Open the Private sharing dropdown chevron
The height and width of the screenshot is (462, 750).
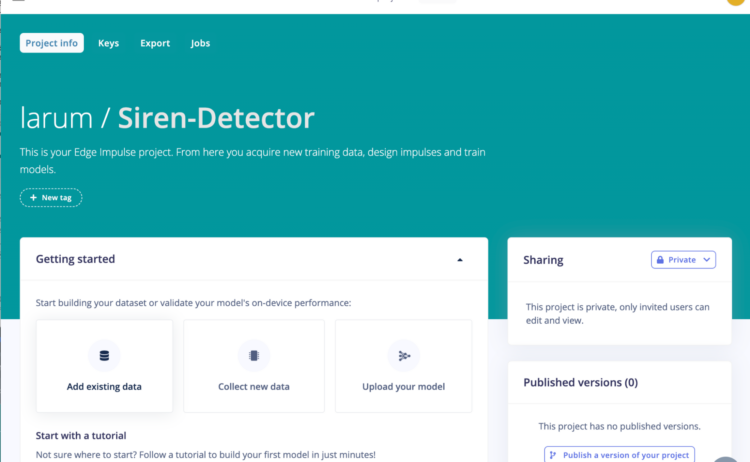[707, 260]
